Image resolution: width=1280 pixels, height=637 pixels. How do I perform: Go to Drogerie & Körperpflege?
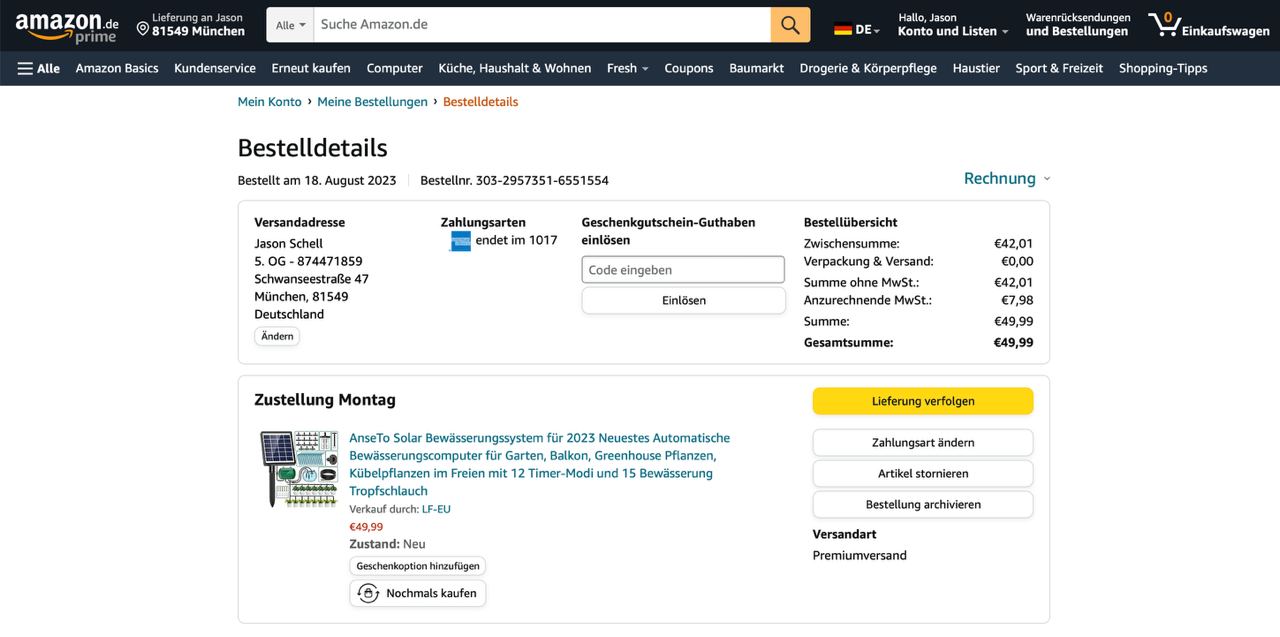[x=867, y=68]
